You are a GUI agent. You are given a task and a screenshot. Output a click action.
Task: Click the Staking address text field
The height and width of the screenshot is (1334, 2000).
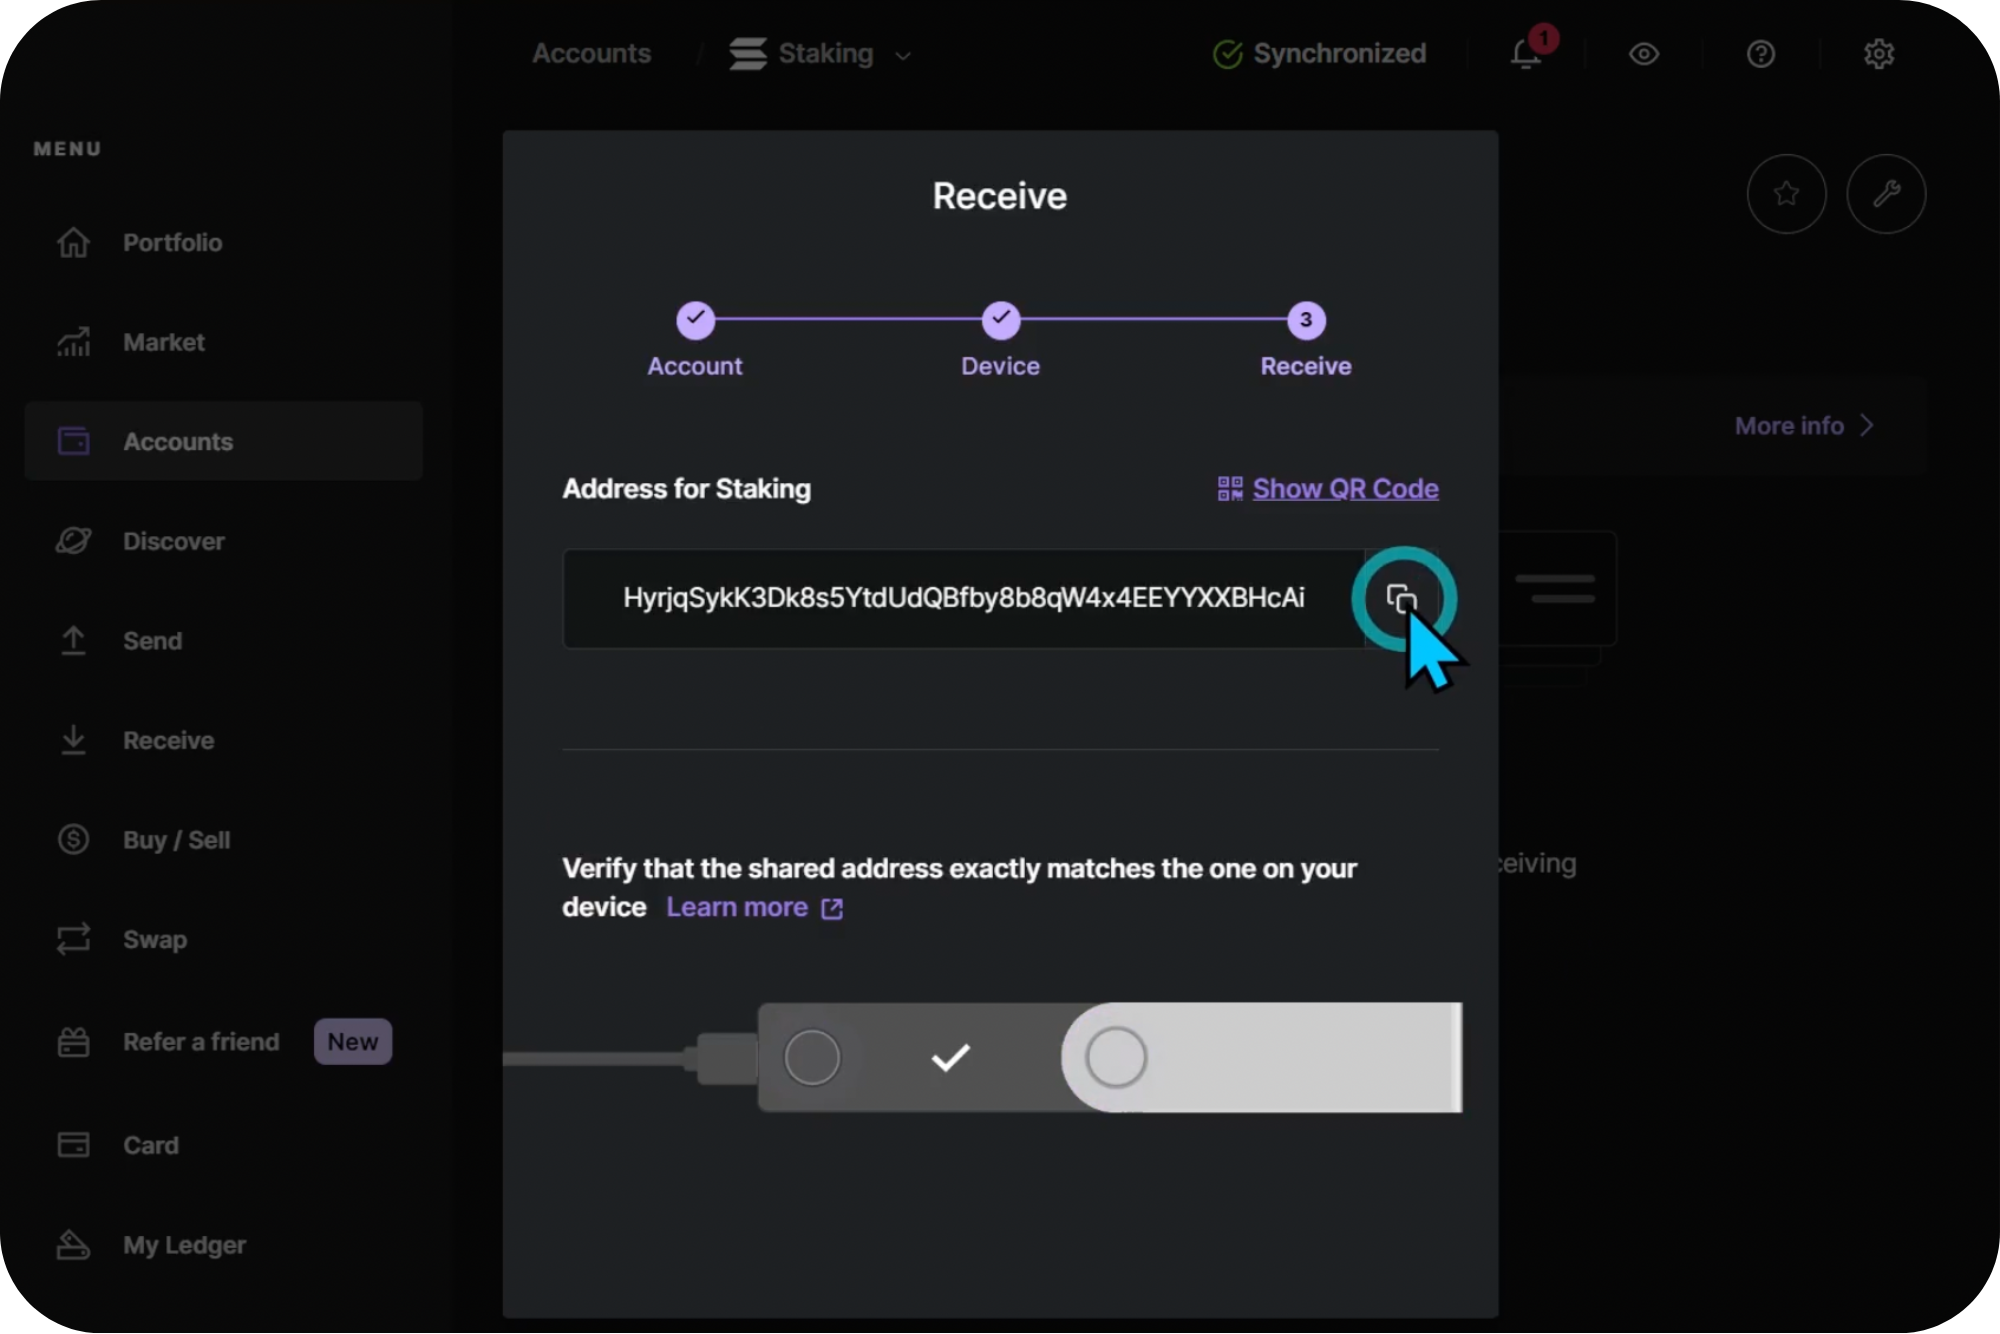tap(962, 598)
